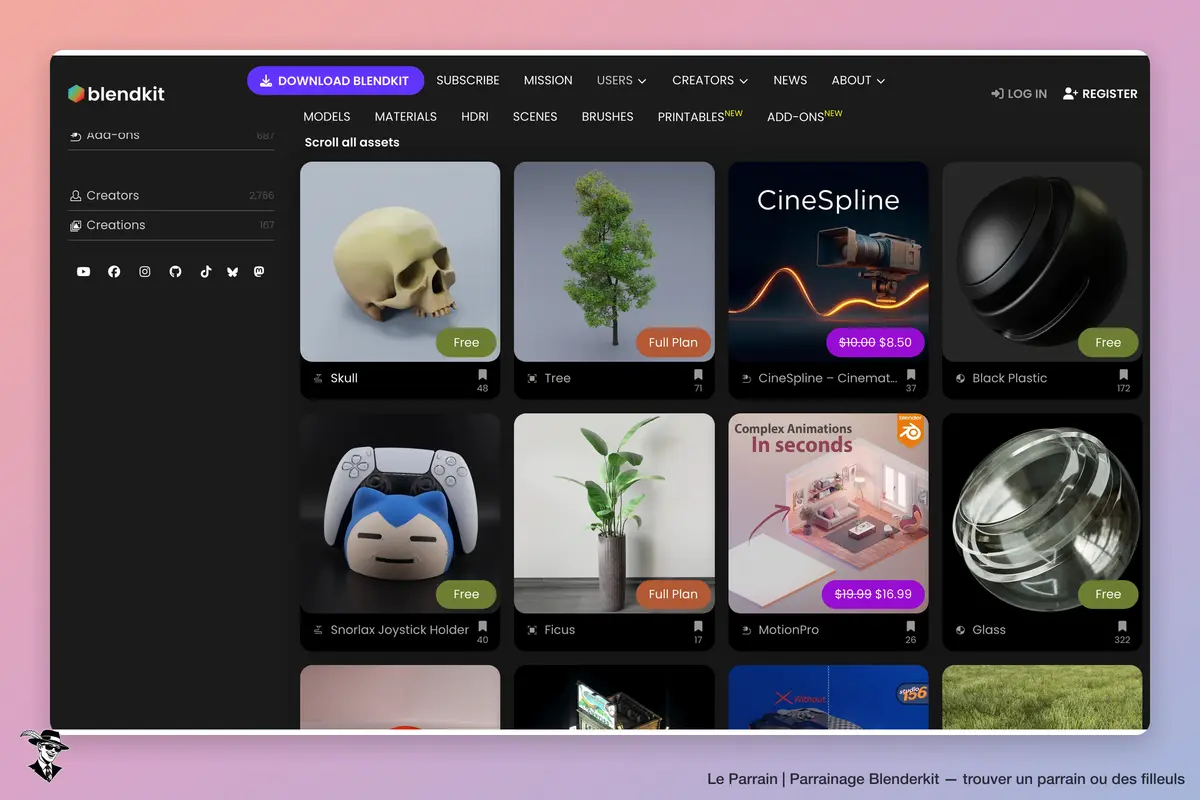Open the Mastodon social link icon
The image size is (1200, 800).
pyautogui.click(x=260, y=272)
